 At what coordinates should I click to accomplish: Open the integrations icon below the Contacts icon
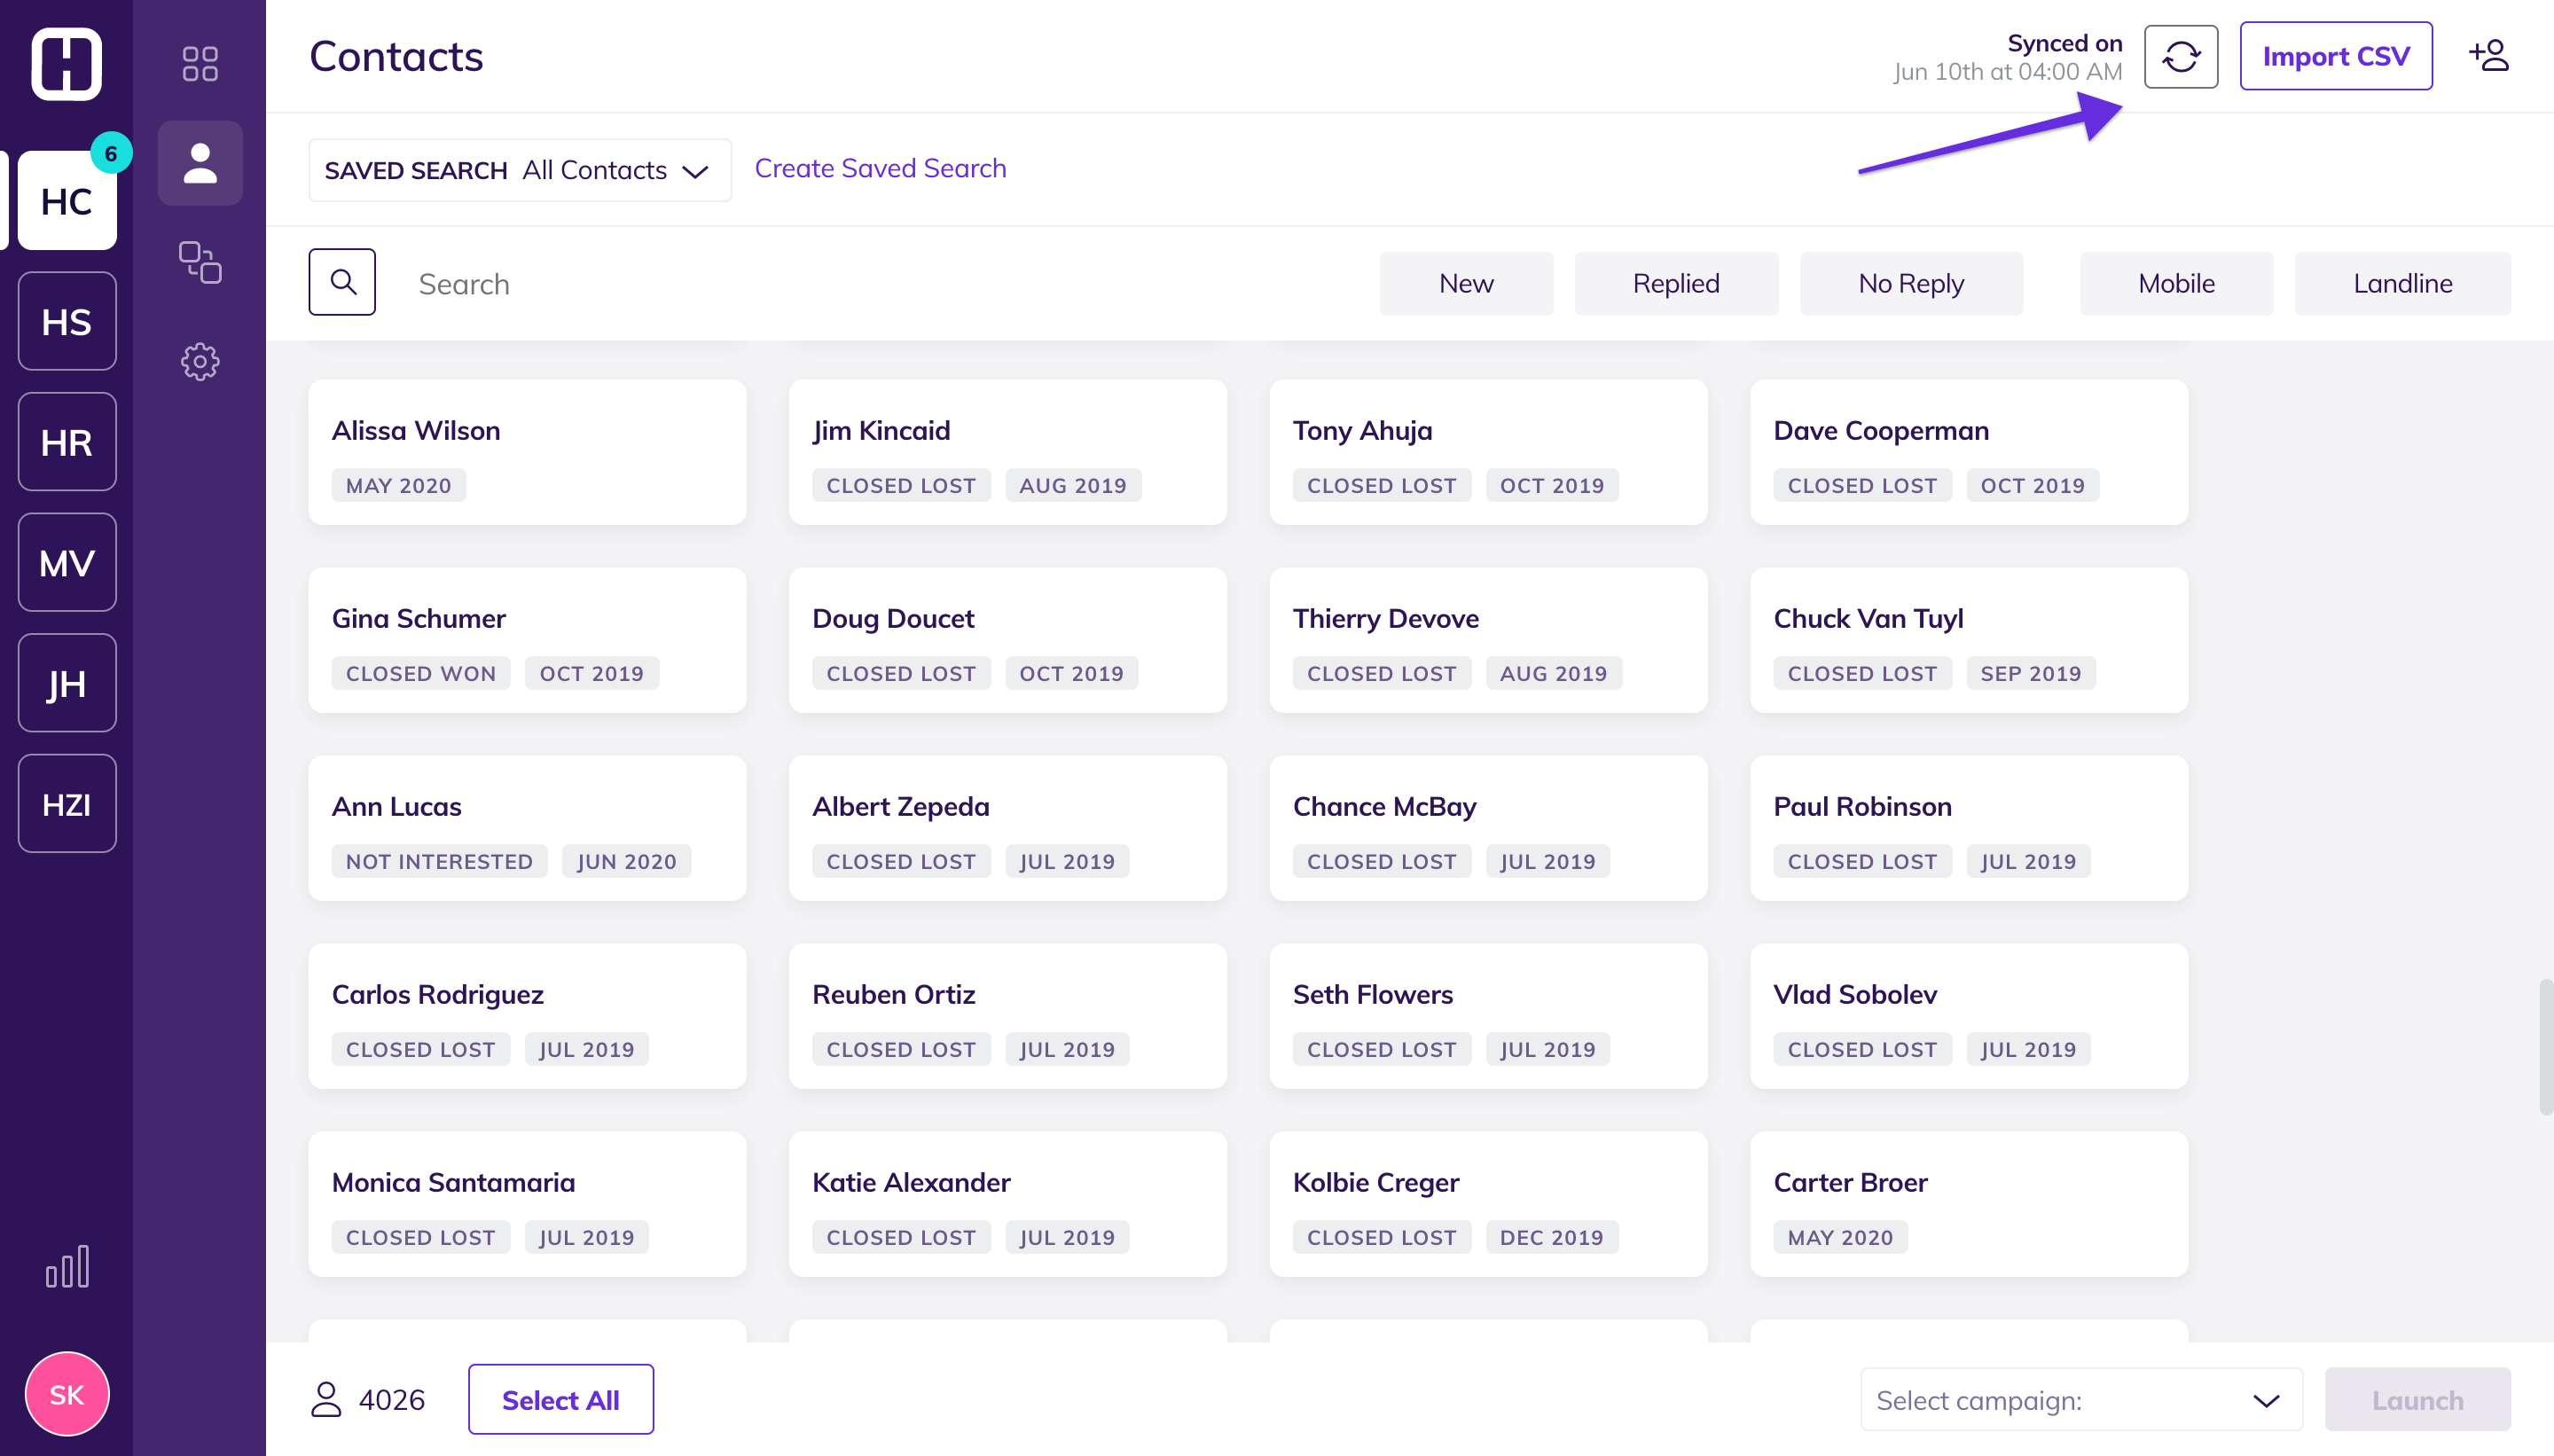[200, 262]
